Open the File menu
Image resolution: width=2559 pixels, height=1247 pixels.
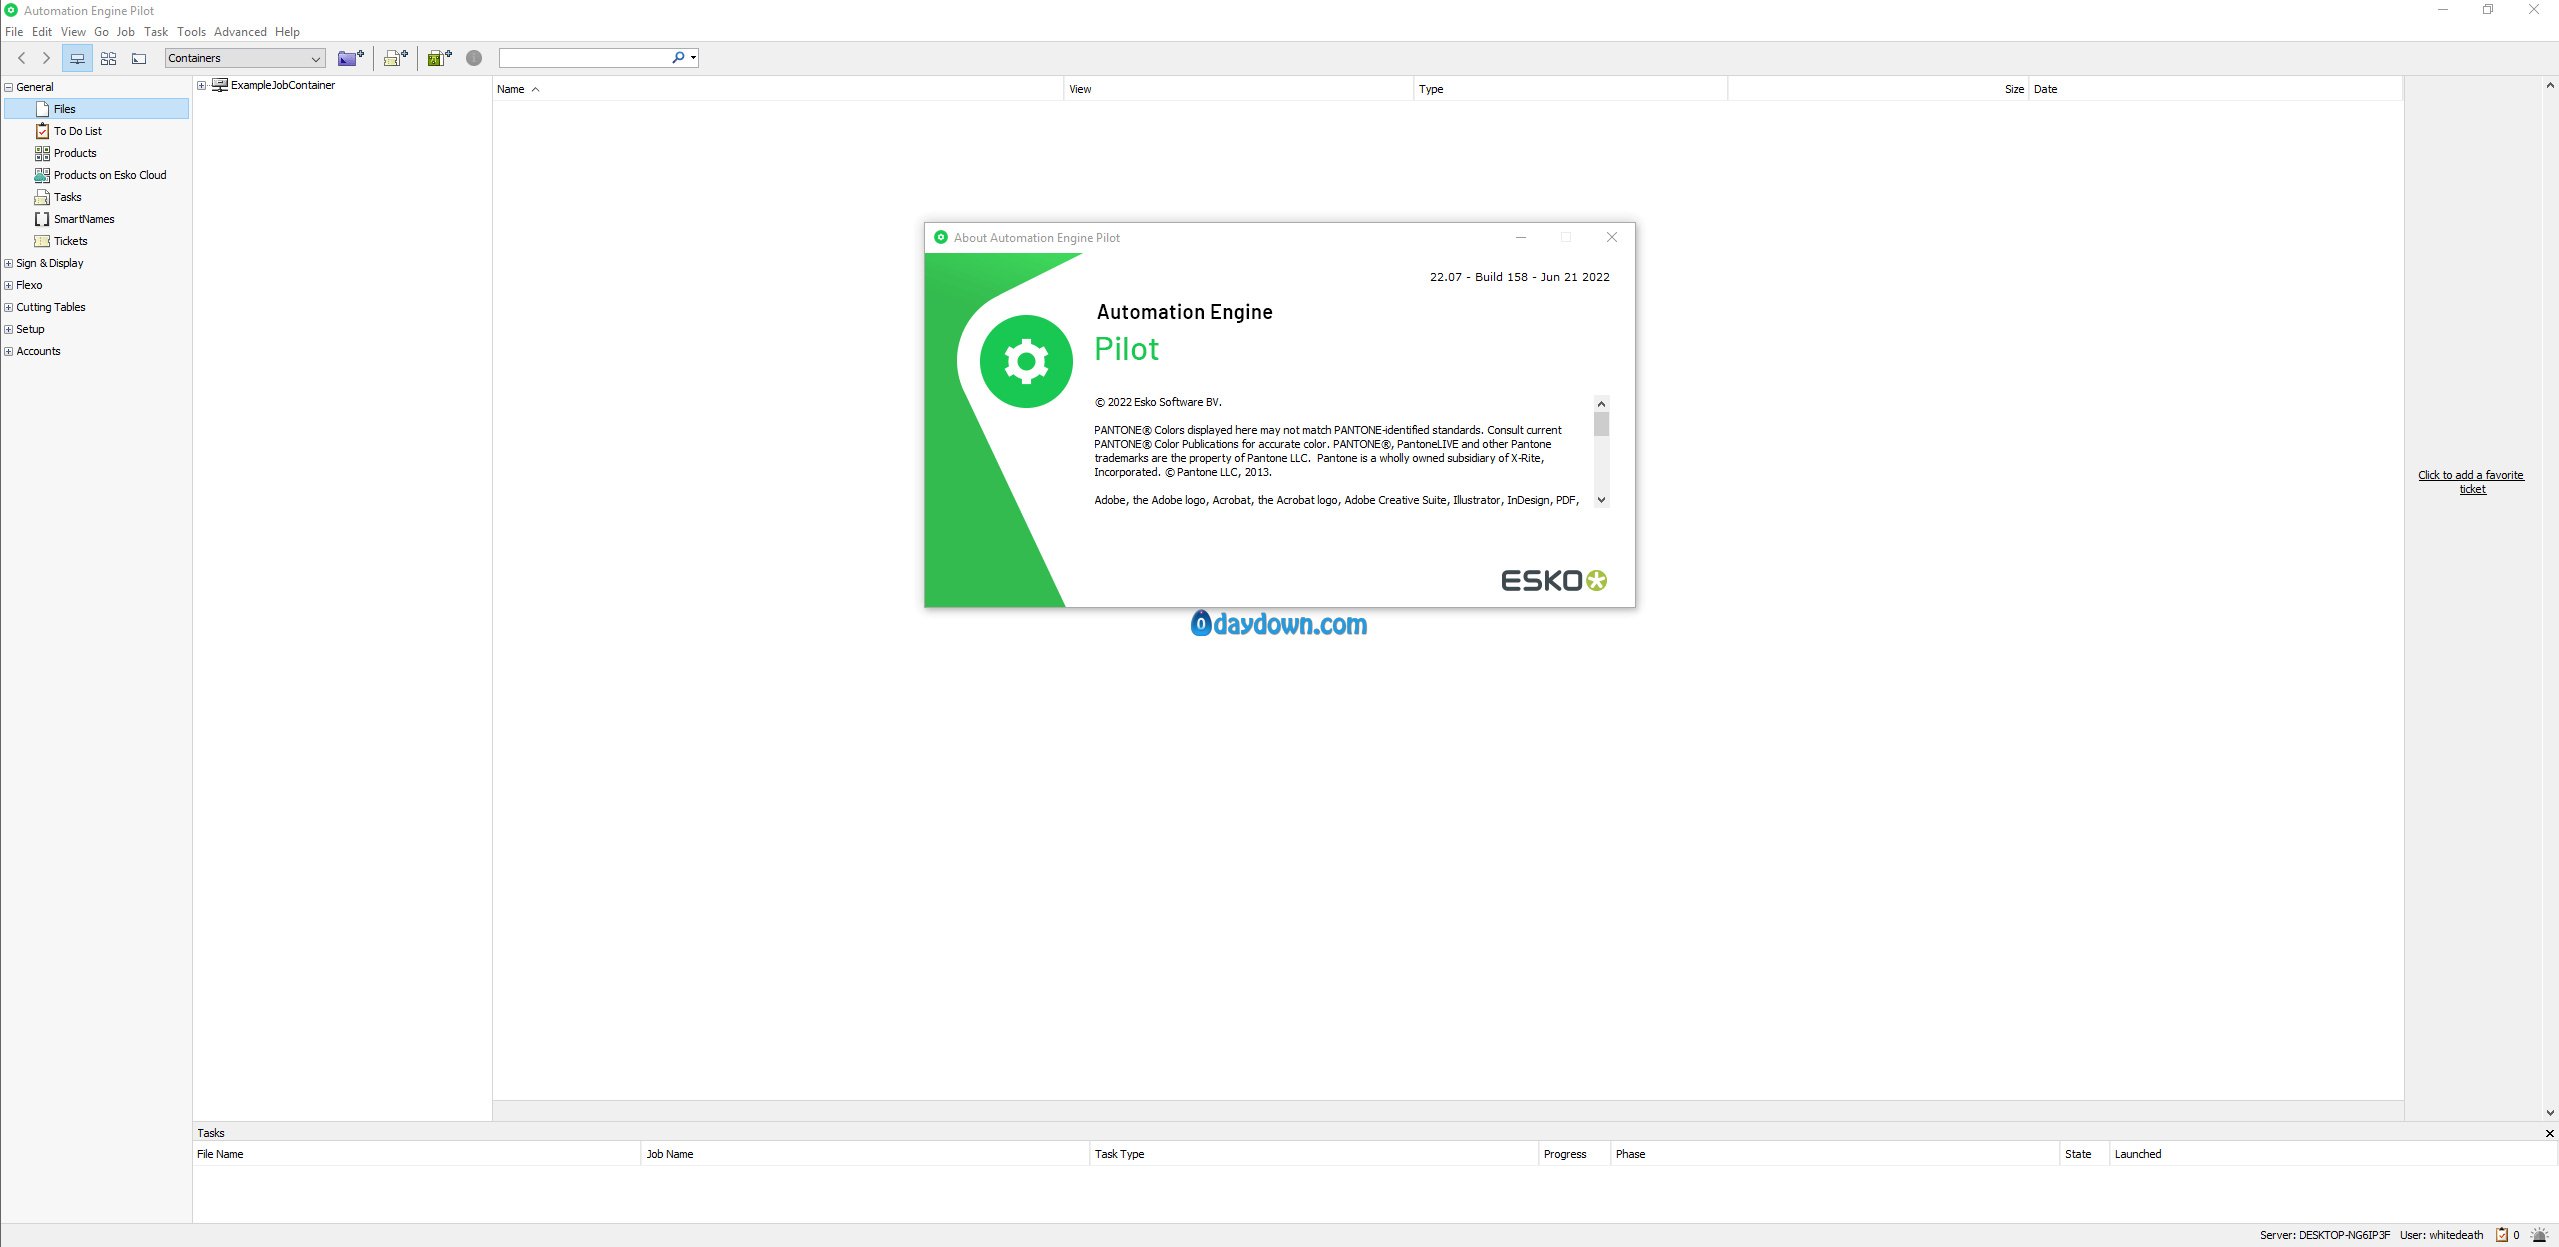click(x=14, y=32)
